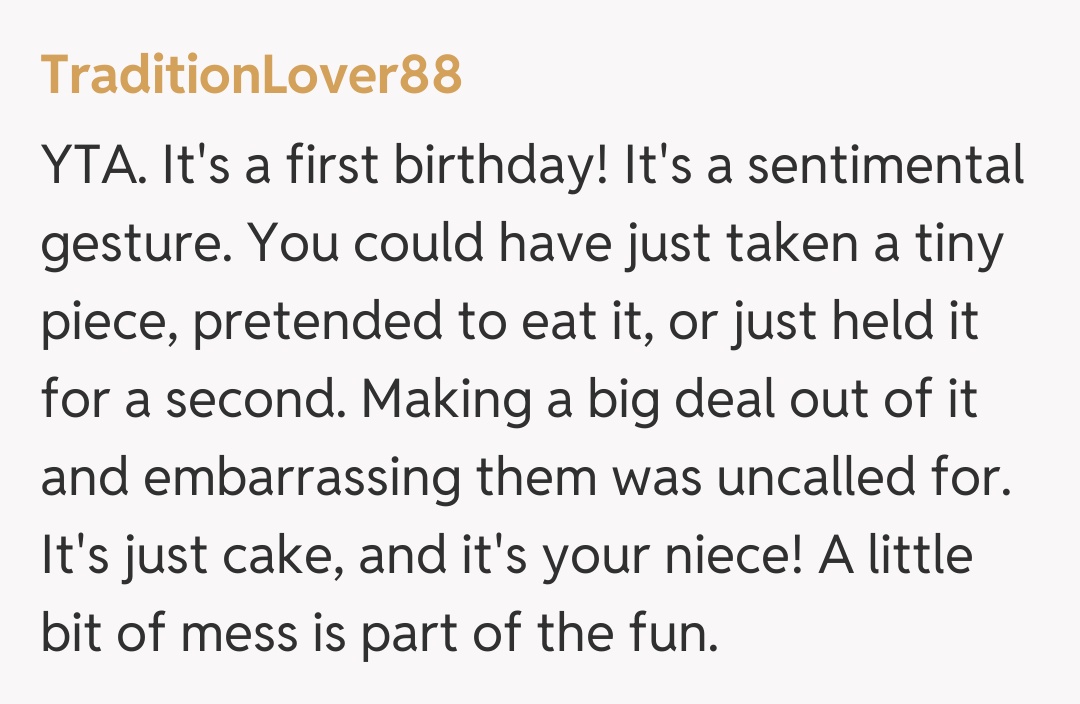
Task: Click the word 'piece,' in comment
Action: (107, 323)
